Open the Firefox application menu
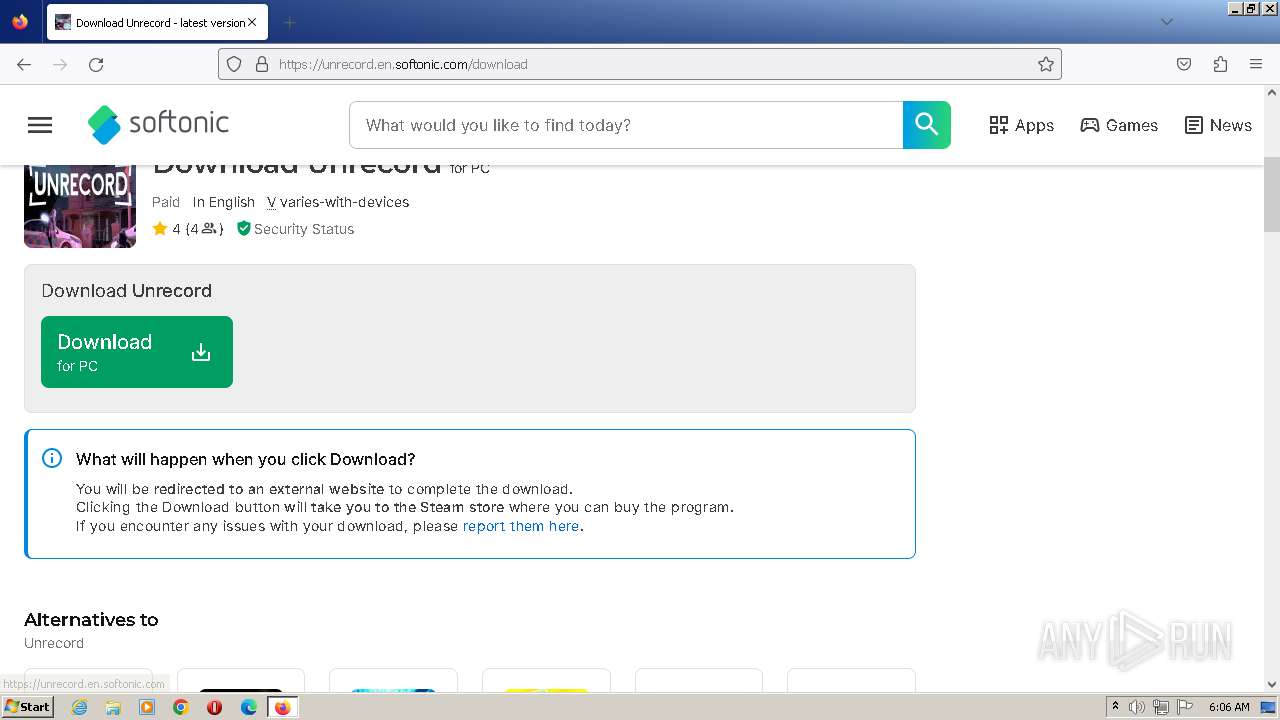1280x720 pixels. 1256,64
